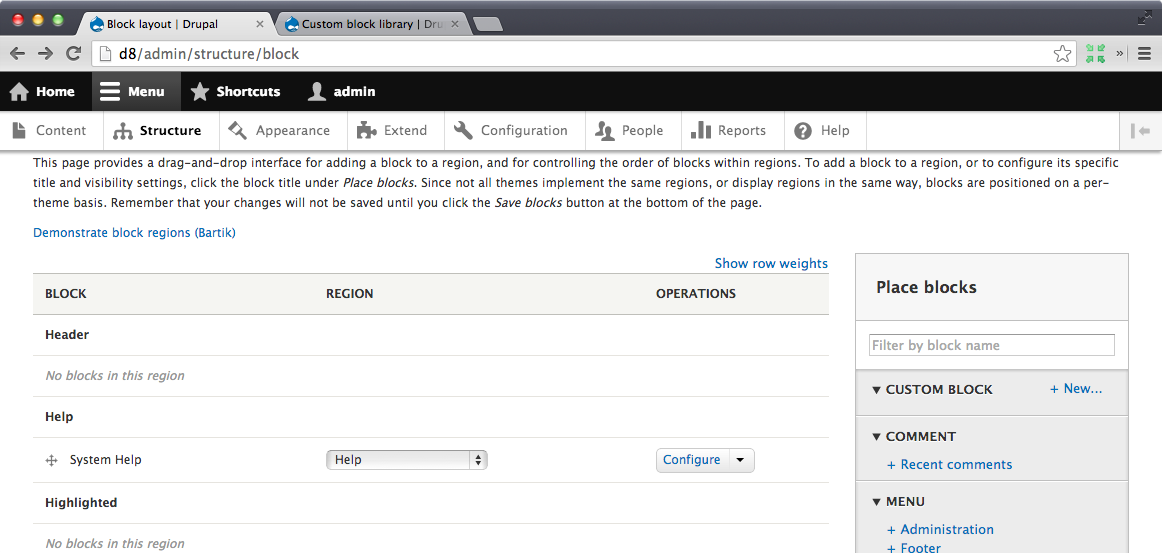Screen dimensions: 1162x553
Task: Bookmark this page with the star icon
Action: click(1062, 53)
